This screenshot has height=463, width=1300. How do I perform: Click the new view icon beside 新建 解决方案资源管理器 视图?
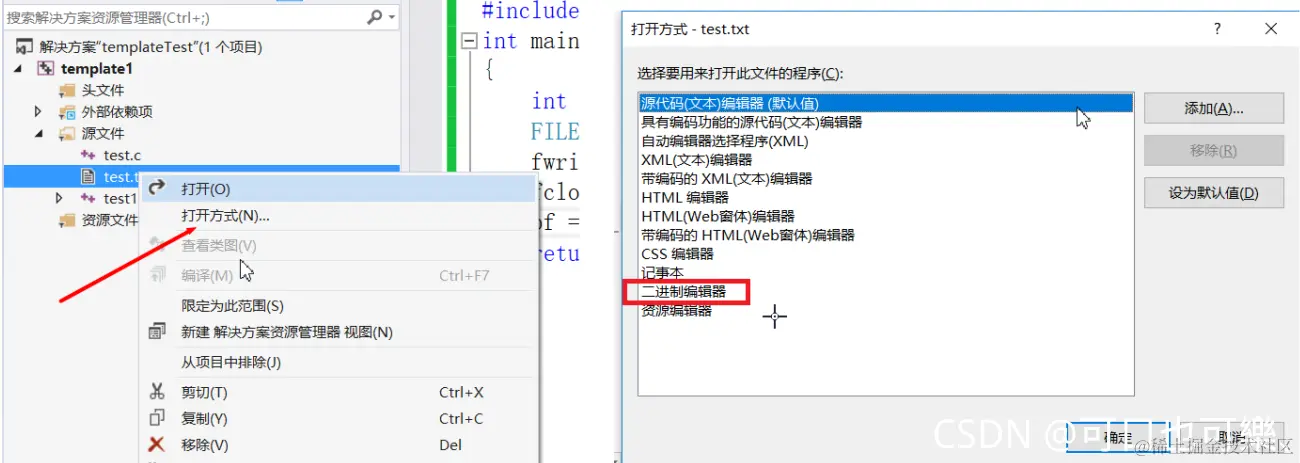[156, 331]
